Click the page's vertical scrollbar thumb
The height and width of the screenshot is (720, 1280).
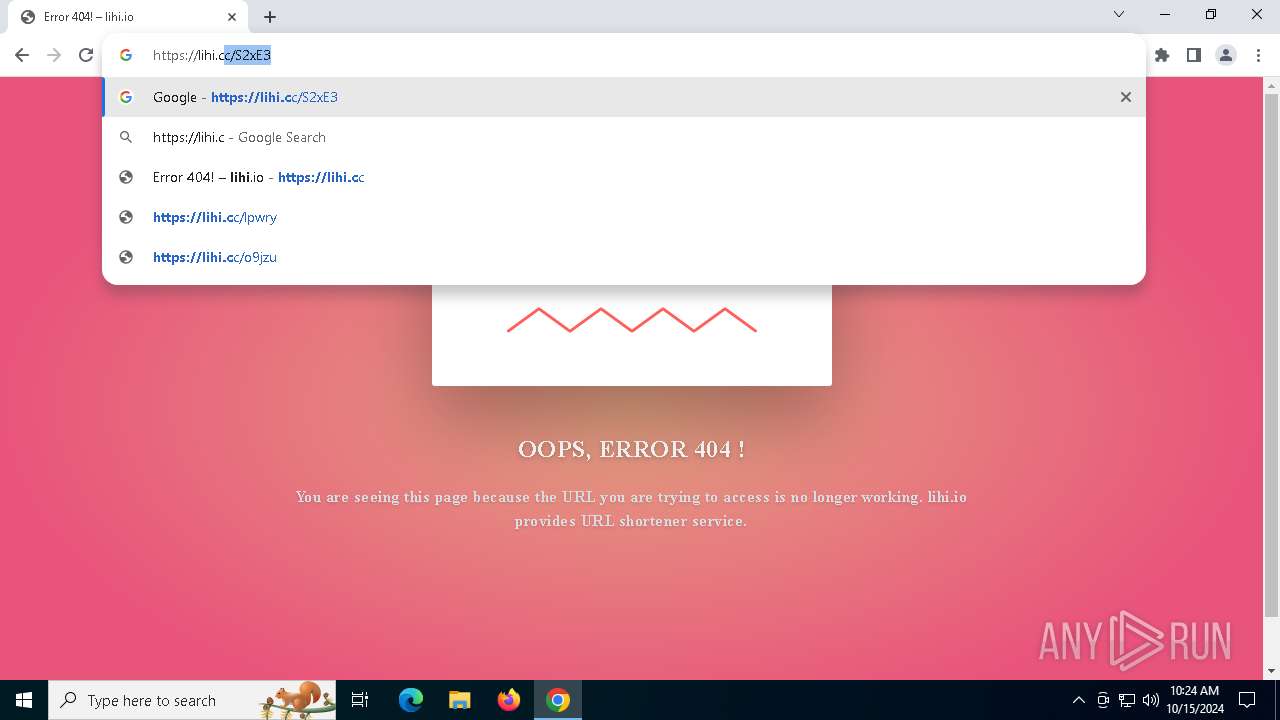click(1271, 355)
